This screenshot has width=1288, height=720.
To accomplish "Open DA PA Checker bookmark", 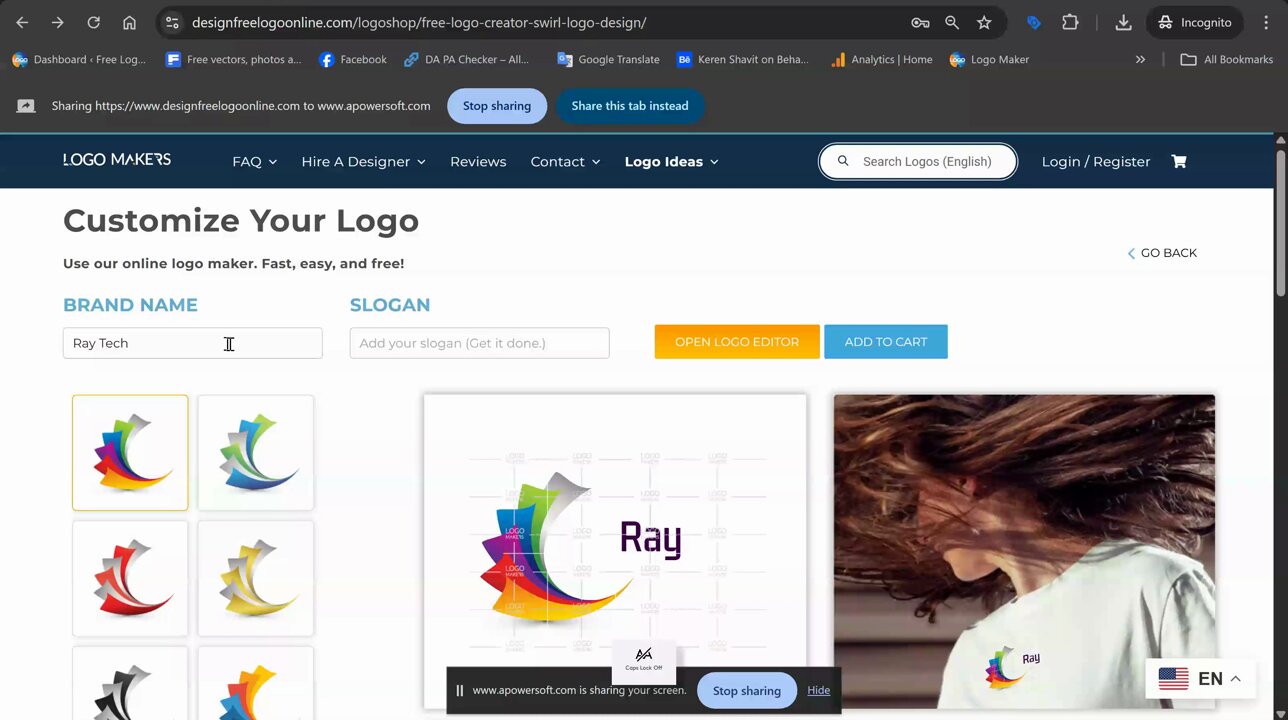I will pyautogui.click(x=466, y=59).
